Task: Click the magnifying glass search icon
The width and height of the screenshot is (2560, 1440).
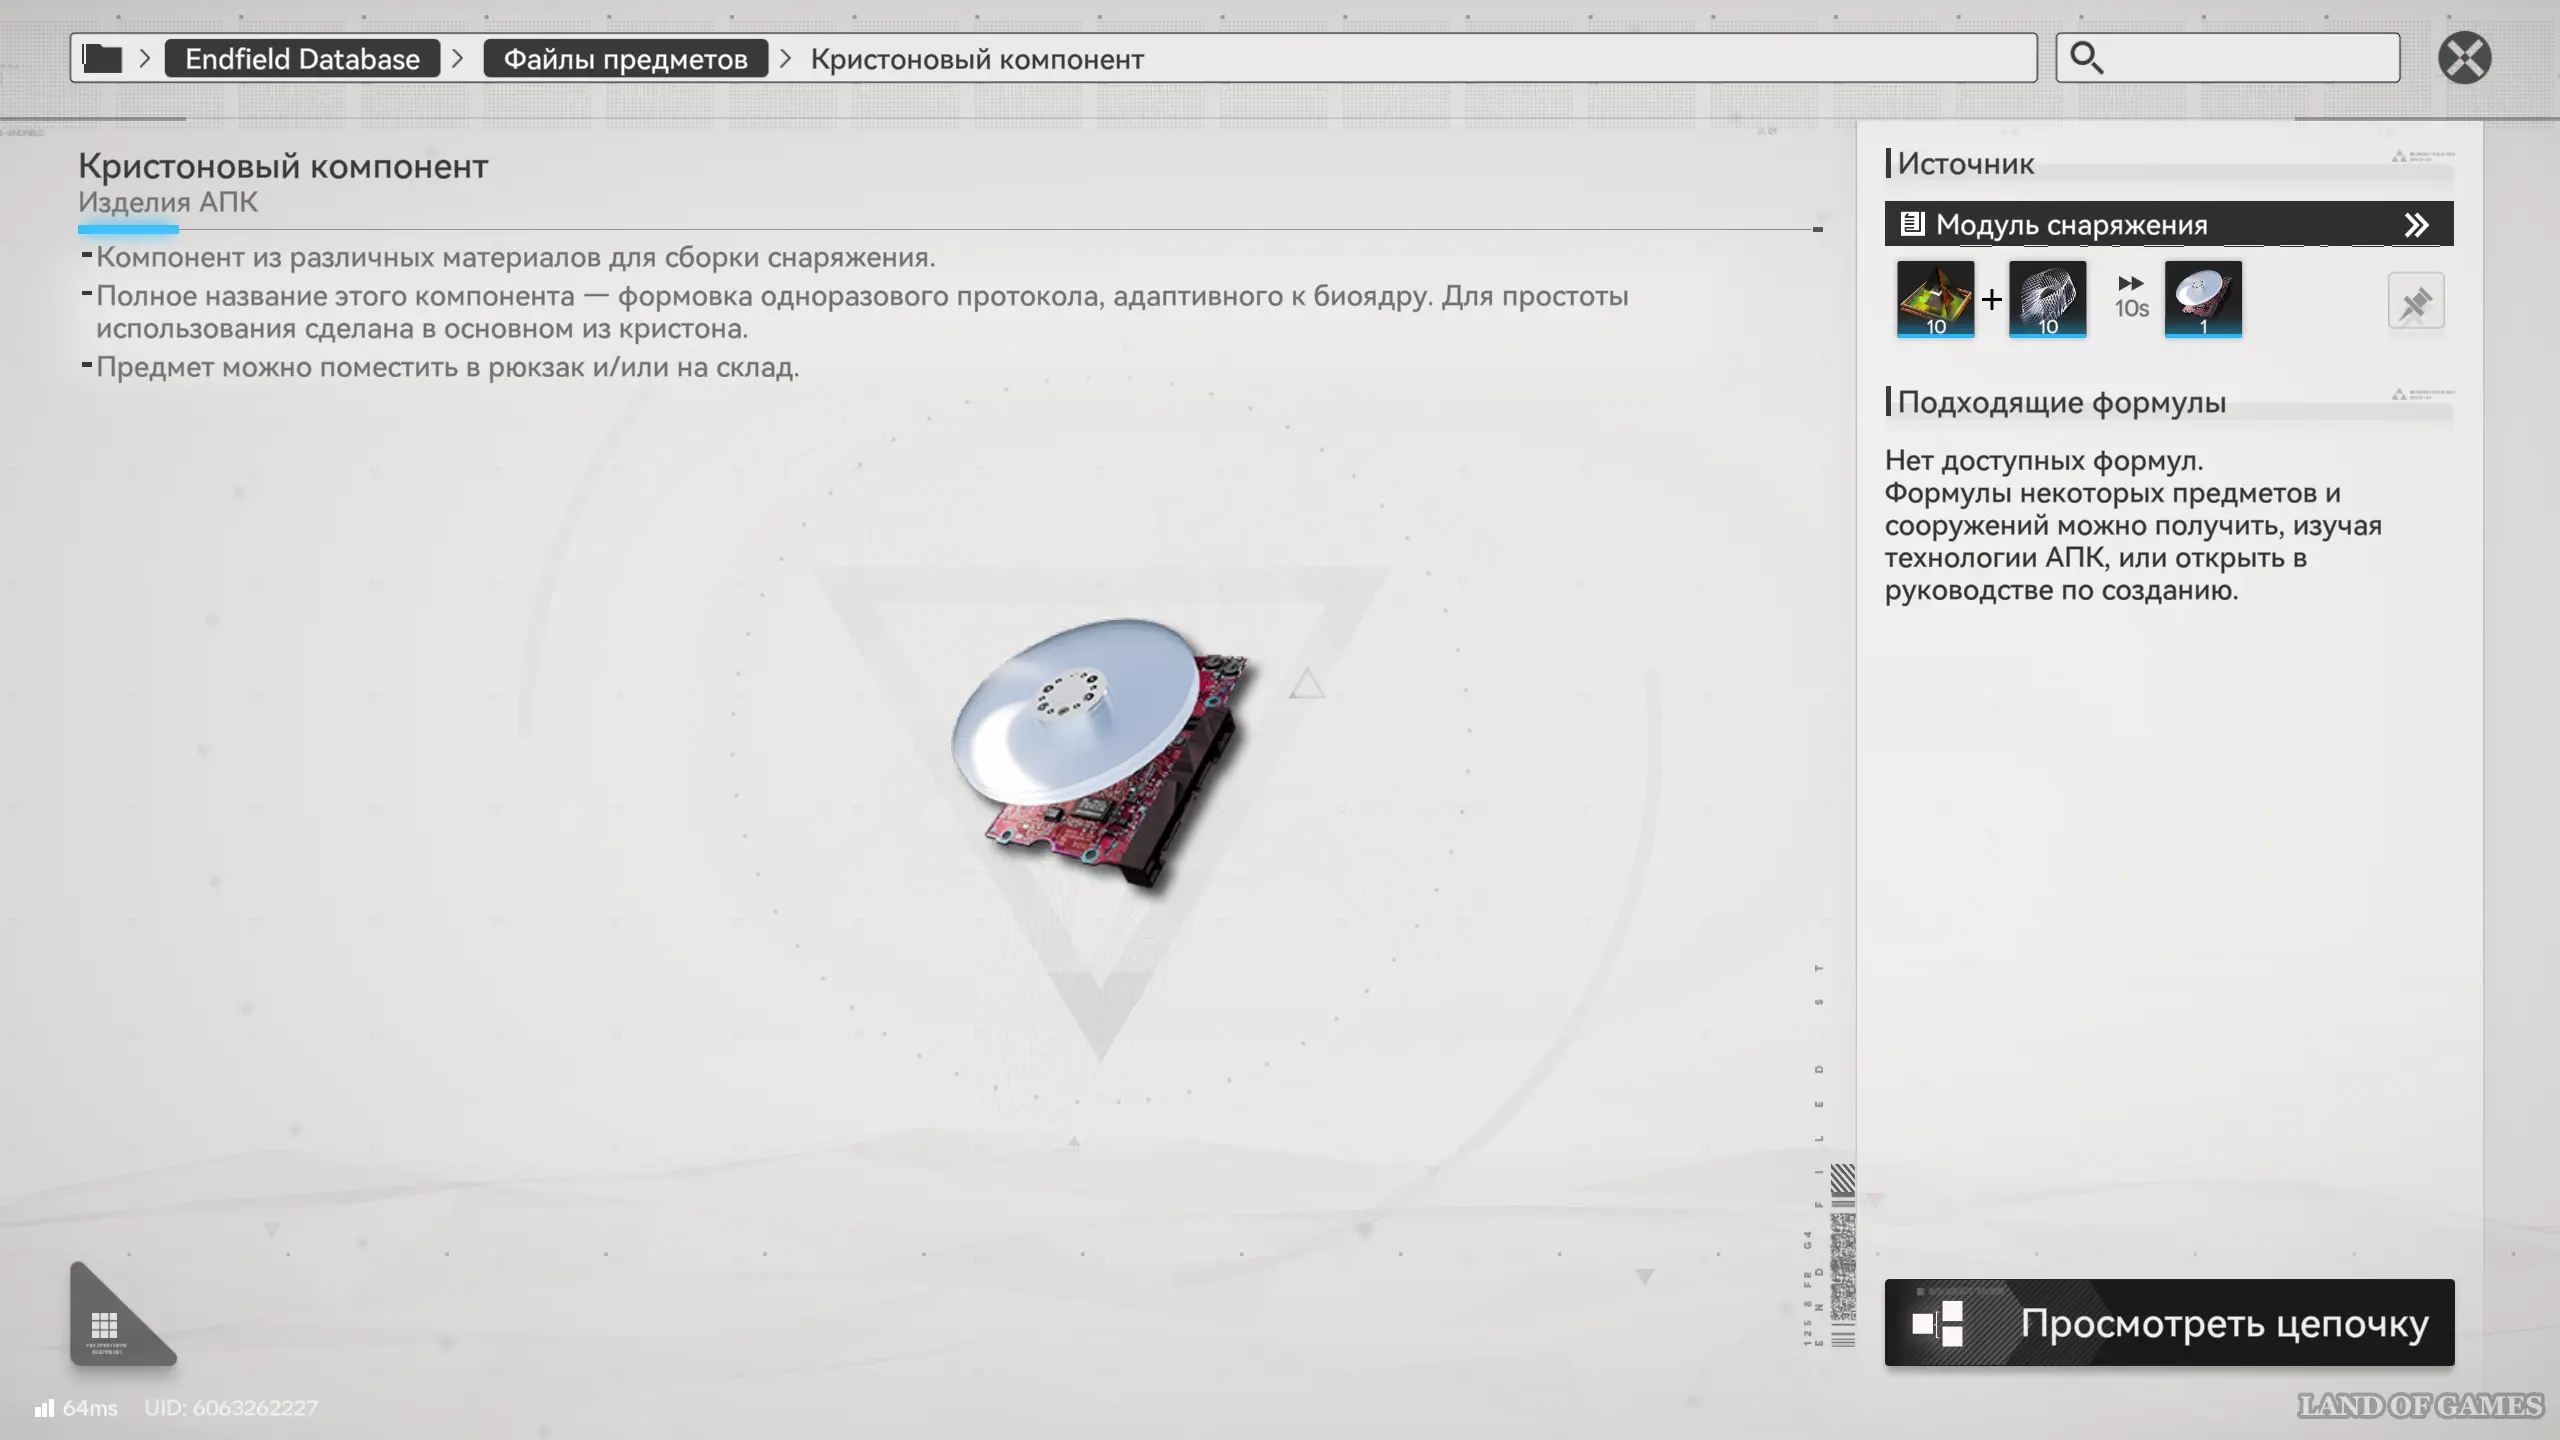Action: click(2085, 58)
